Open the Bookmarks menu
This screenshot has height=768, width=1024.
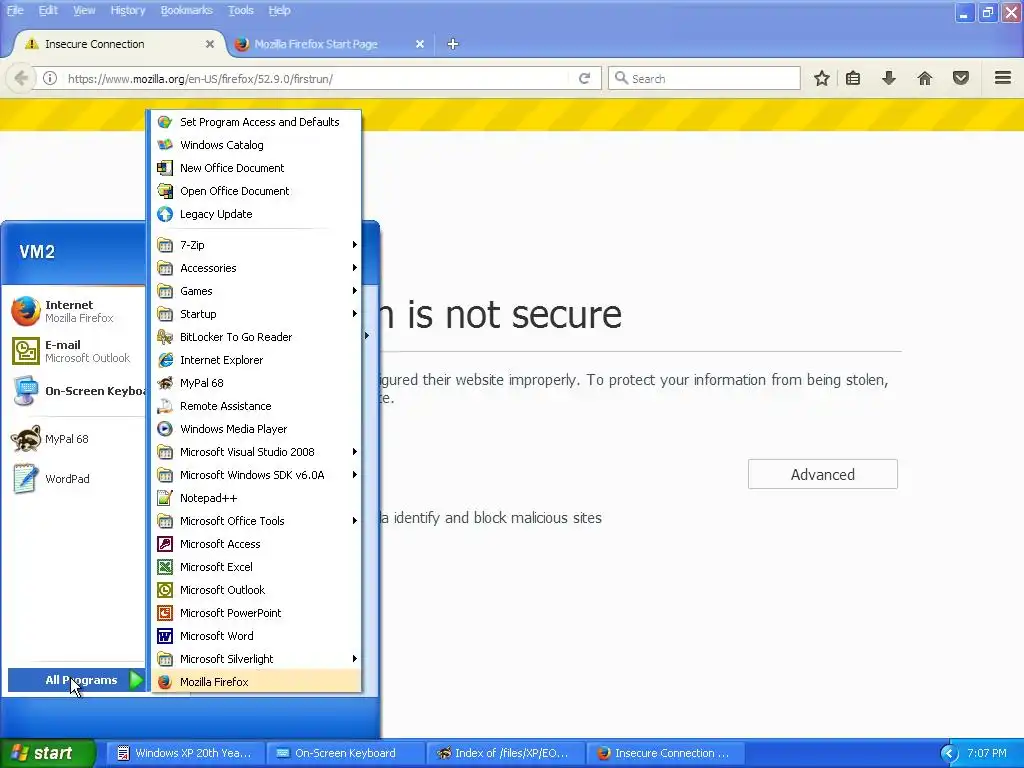click(187, 10)
